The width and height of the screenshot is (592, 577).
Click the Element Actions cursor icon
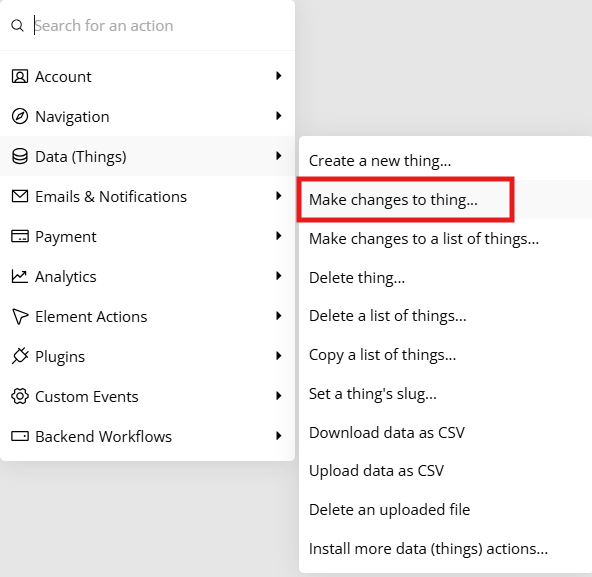pyautogui.click(x=20, y=316)
